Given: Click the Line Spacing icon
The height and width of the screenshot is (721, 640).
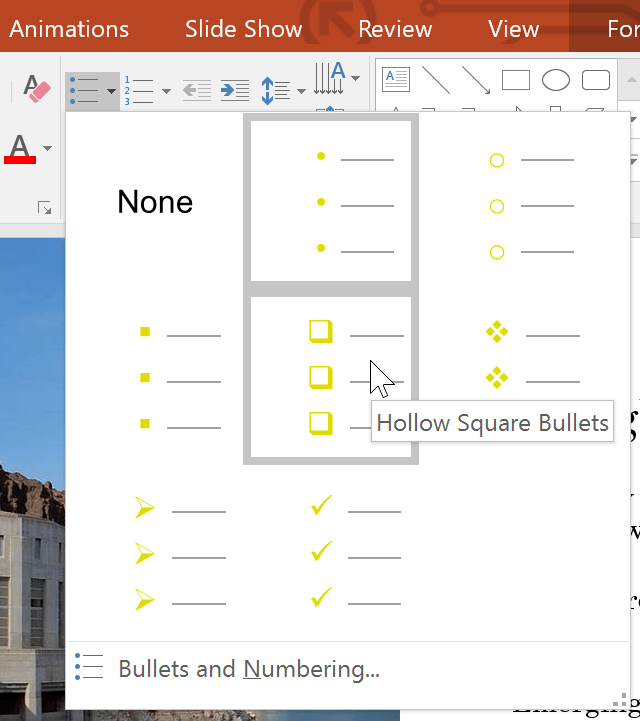Looking at the screenshot, I should tap(275, 91).
